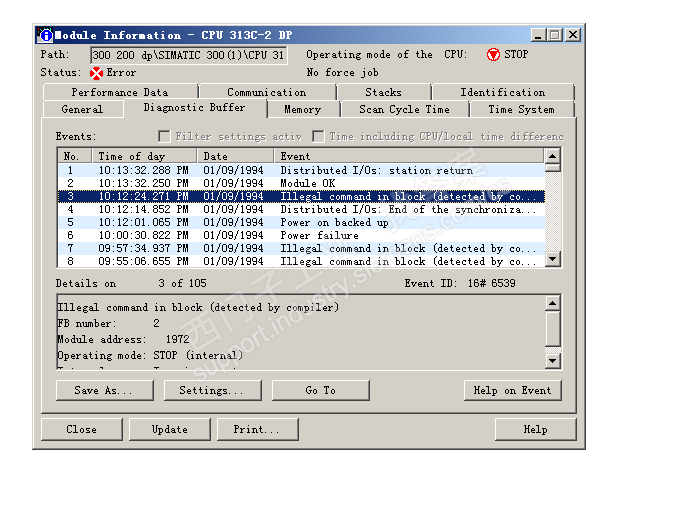Select event 4 End of the synchroniza...
684x527 pixels.
tap(301, 209)
